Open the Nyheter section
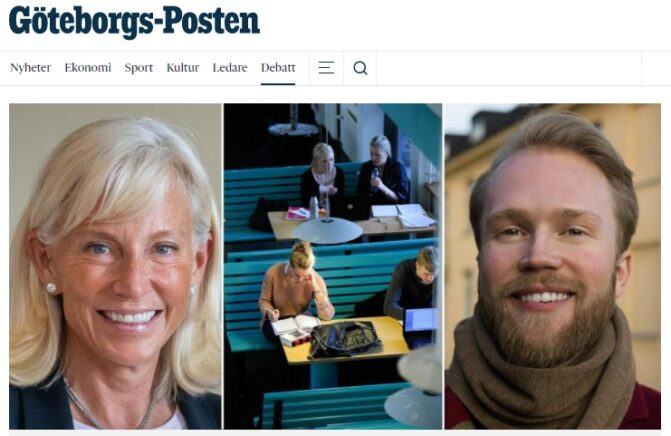671x436 pixels. pyautogui.click(x=30, y=68)
